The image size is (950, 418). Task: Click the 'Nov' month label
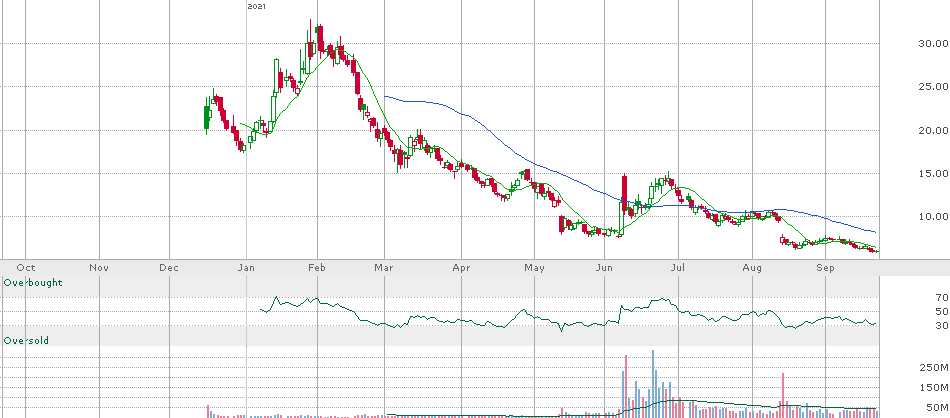tap(98, 267)
